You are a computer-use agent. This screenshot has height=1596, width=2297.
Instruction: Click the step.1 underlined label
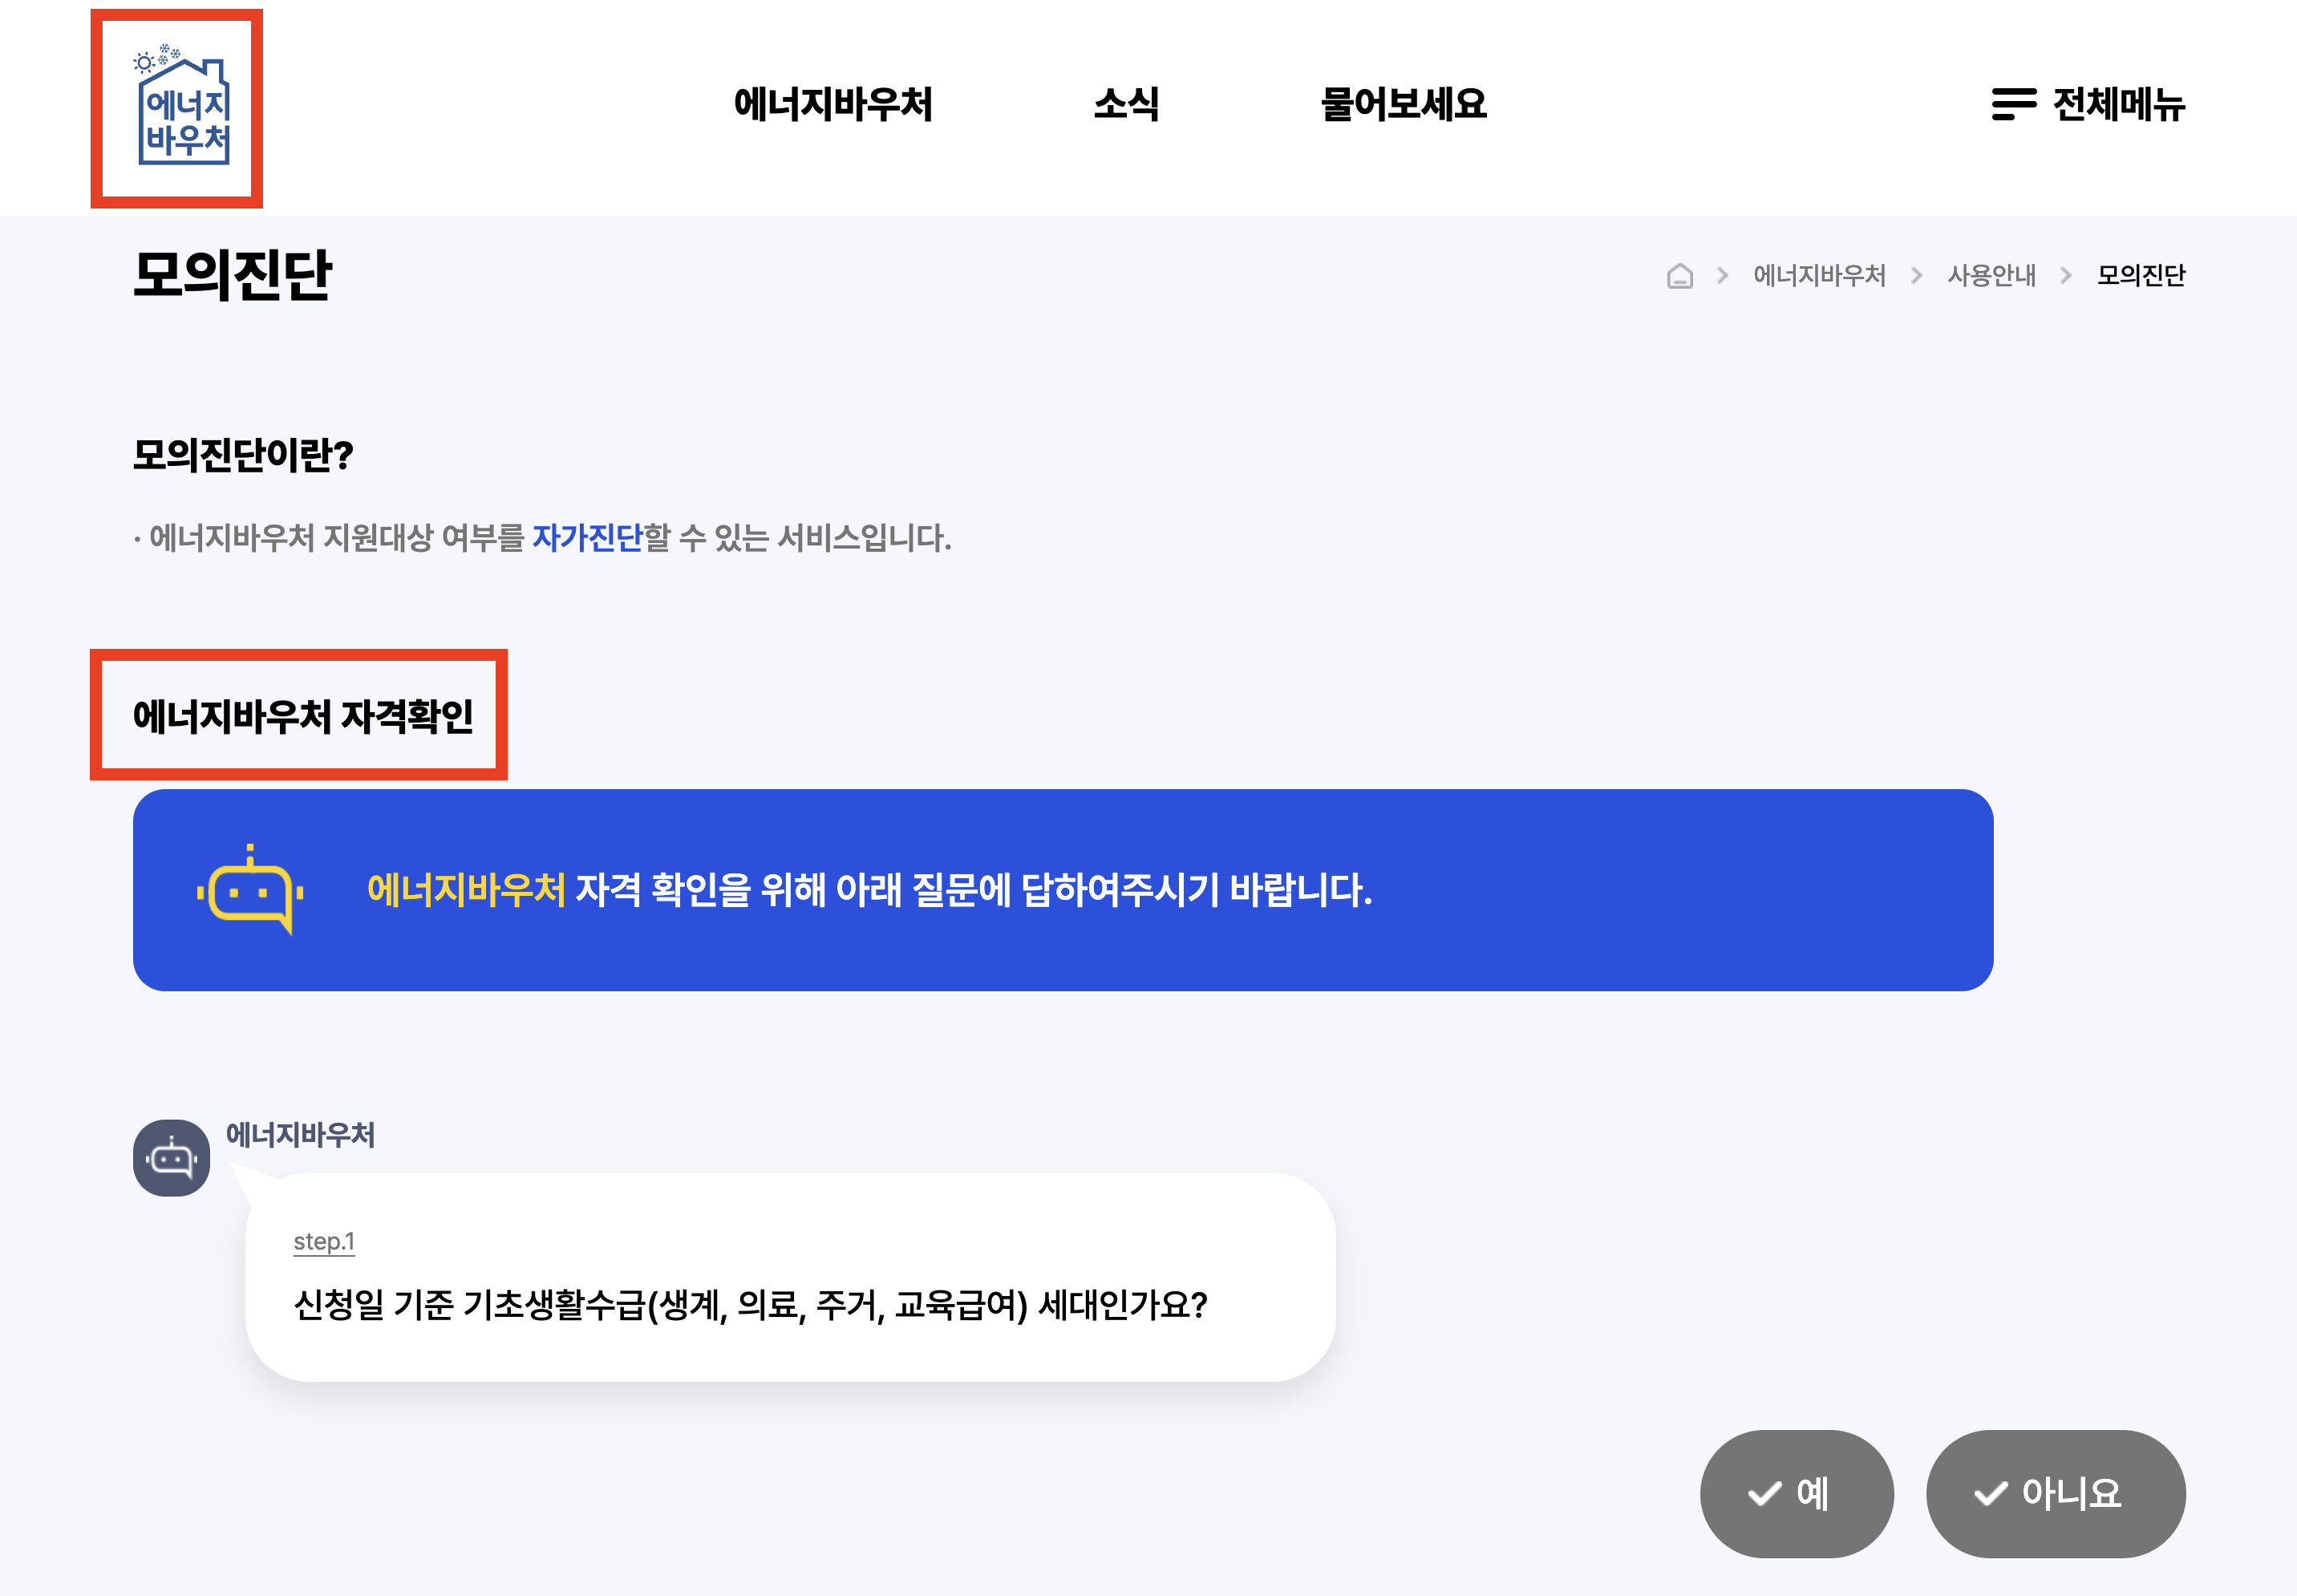tap(323, 1242)
